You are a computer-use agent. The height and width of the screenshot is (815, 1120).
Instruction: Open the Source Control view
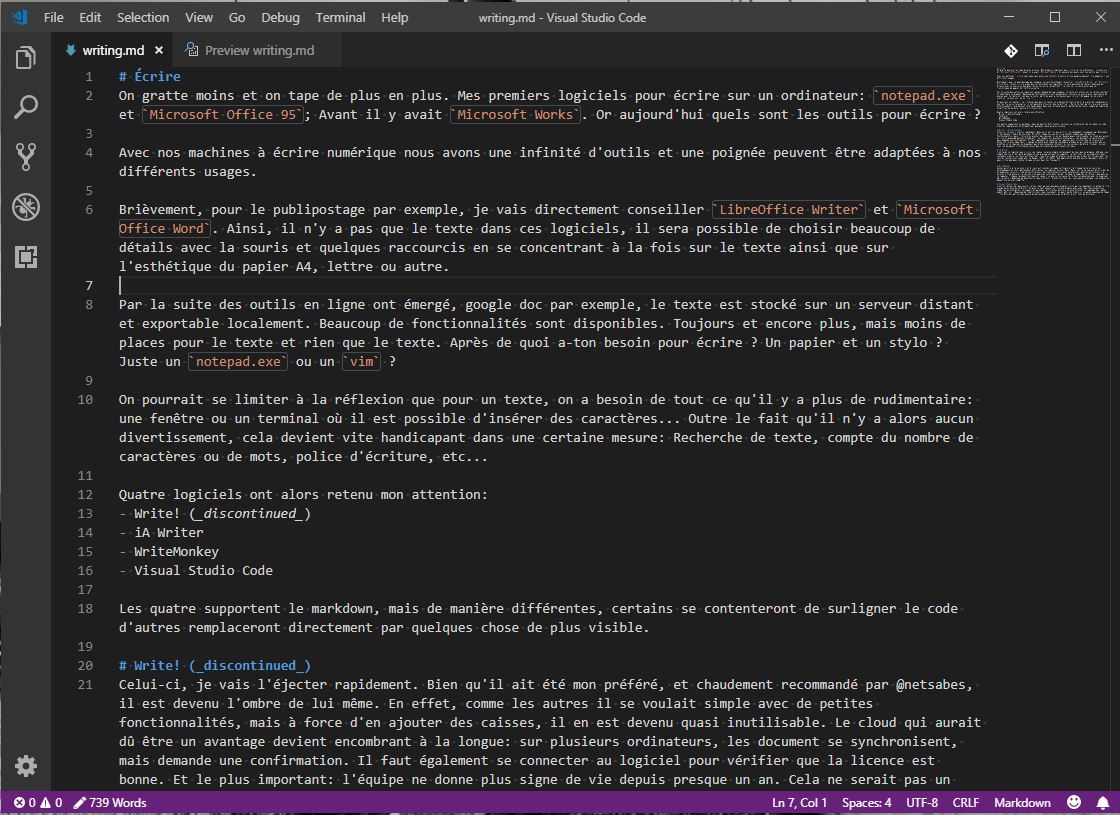pyautogui.click(x=26, y=157)
